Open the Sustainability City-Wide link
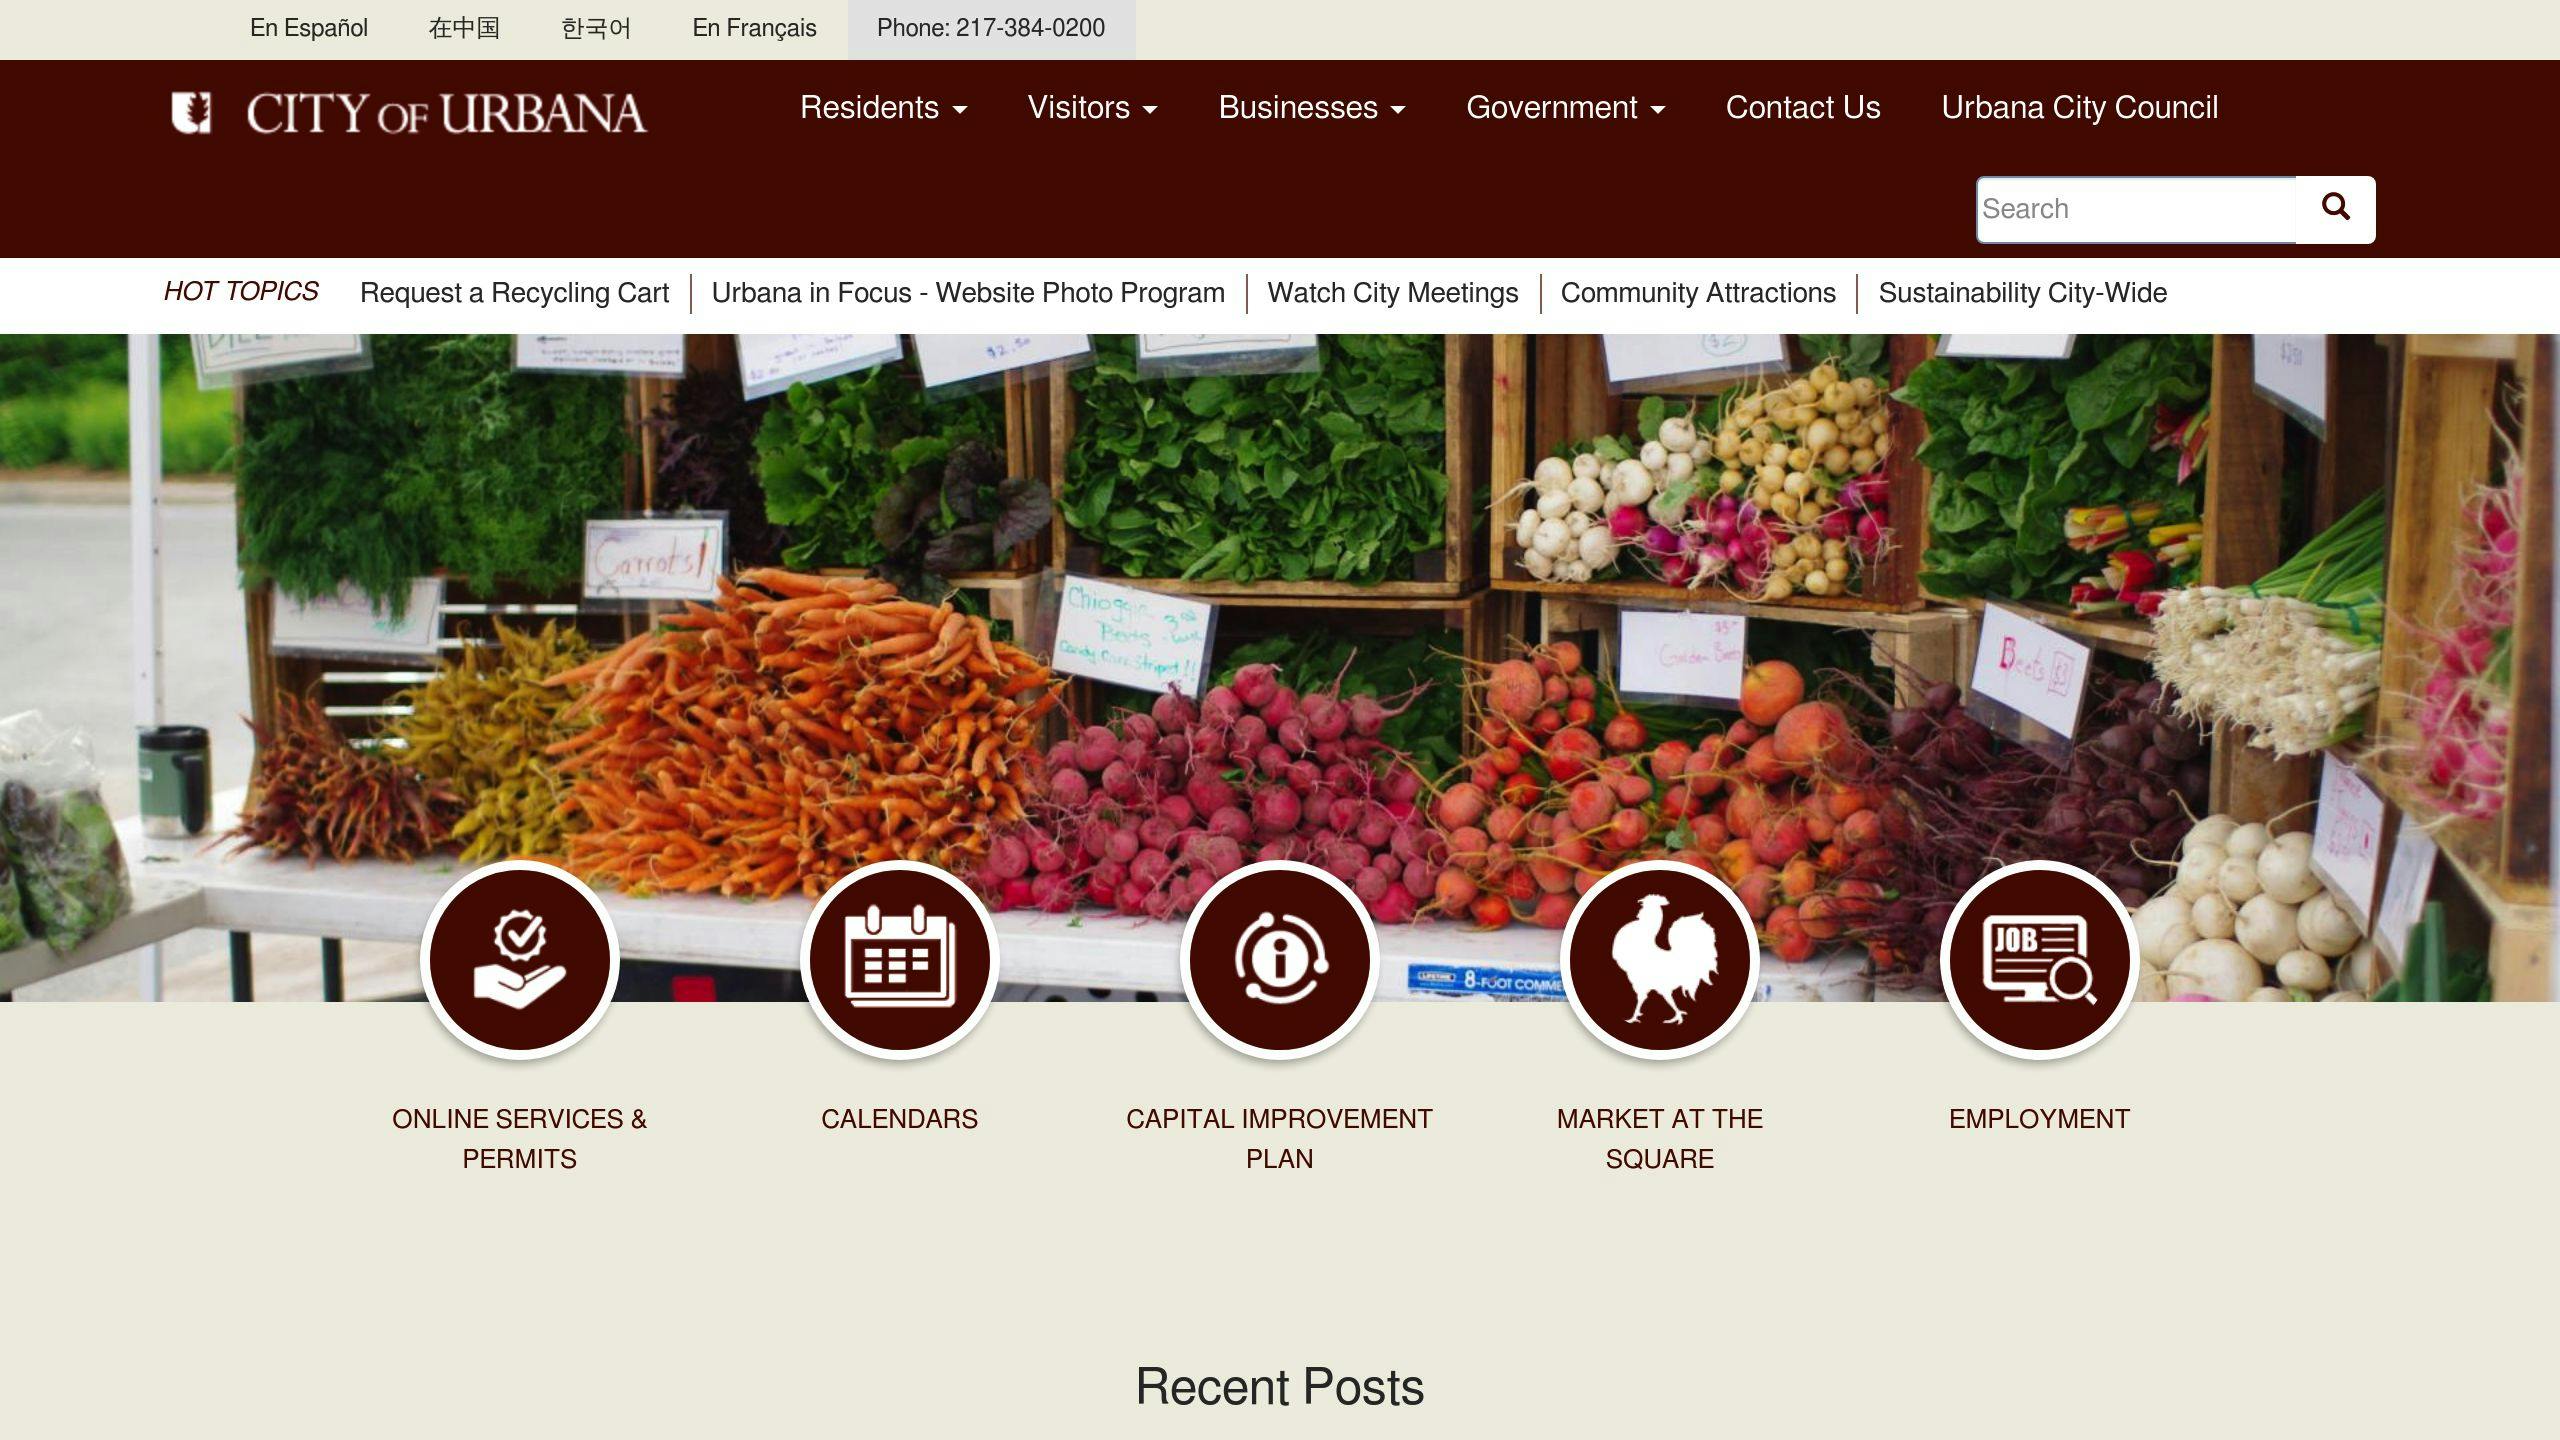Image resolution: width=2560 pixels, height=1440 pixels. (x=2023, y=293)
